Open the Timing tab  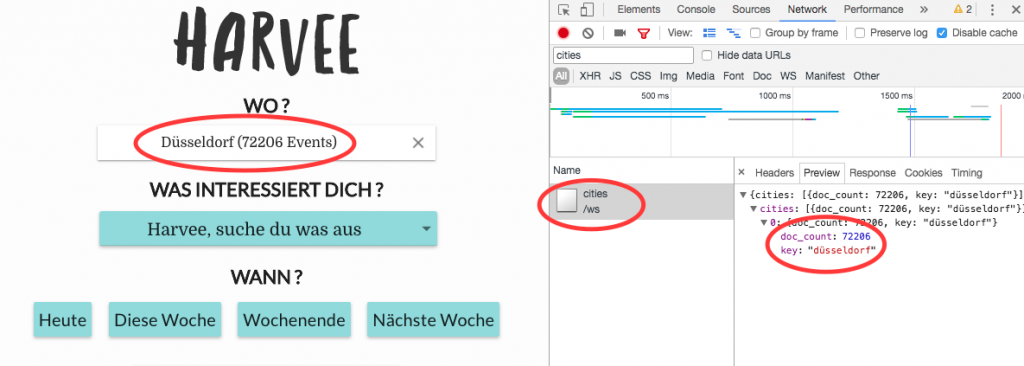(967, 173)
